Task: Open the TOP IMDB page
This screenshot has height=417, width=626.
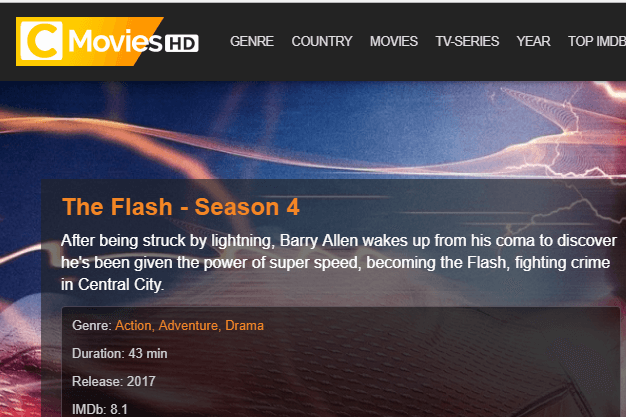Action: (597, 41)
